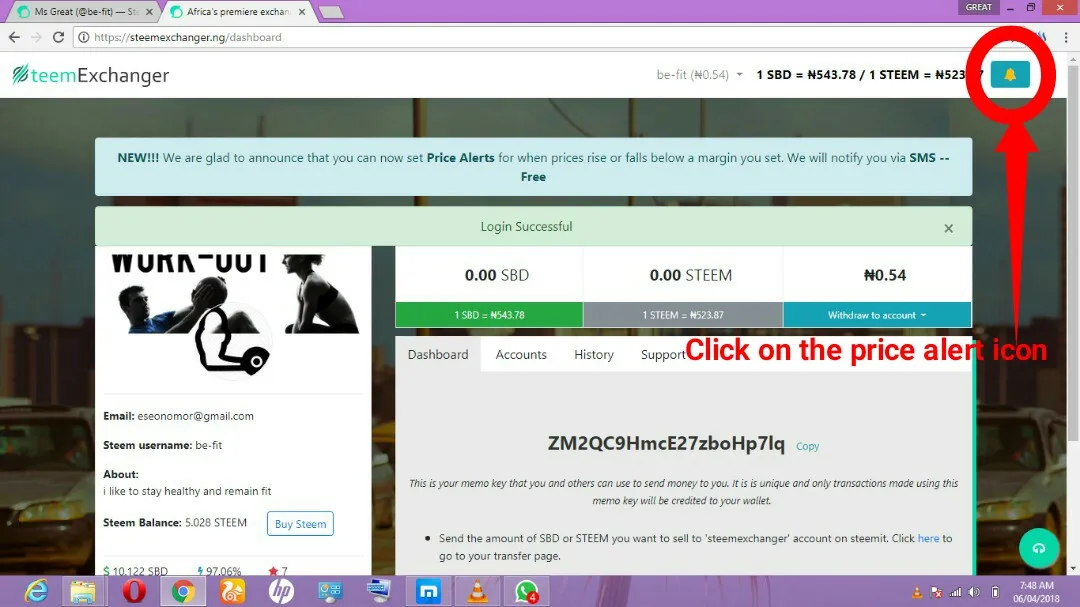Click the battery tray icon

(995, 592)
